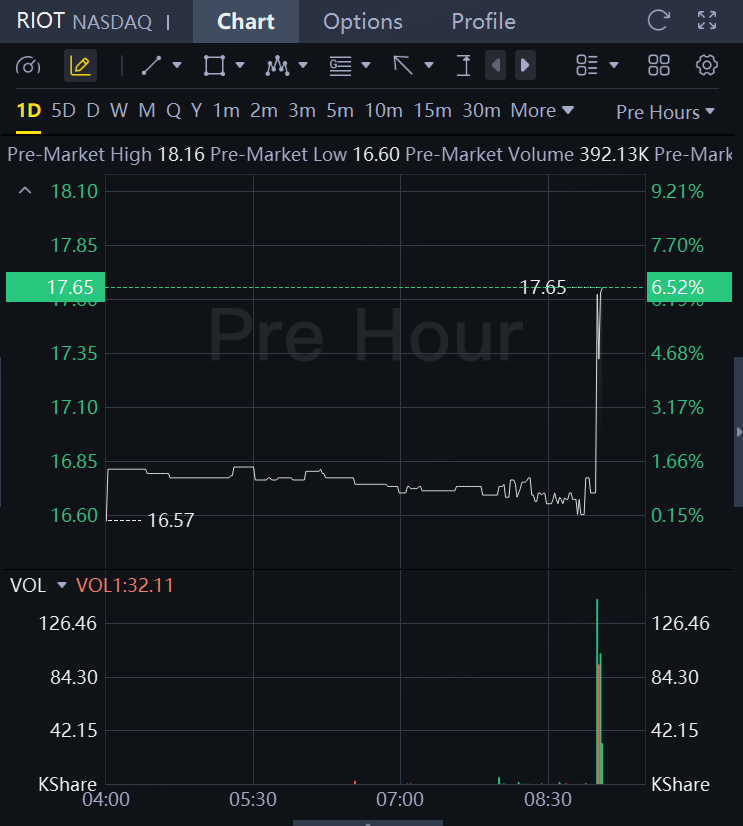This screenshot has width=743, height=826.
Task: Open arrow annotation tool dropdown arrow
Action: [429, 65]
